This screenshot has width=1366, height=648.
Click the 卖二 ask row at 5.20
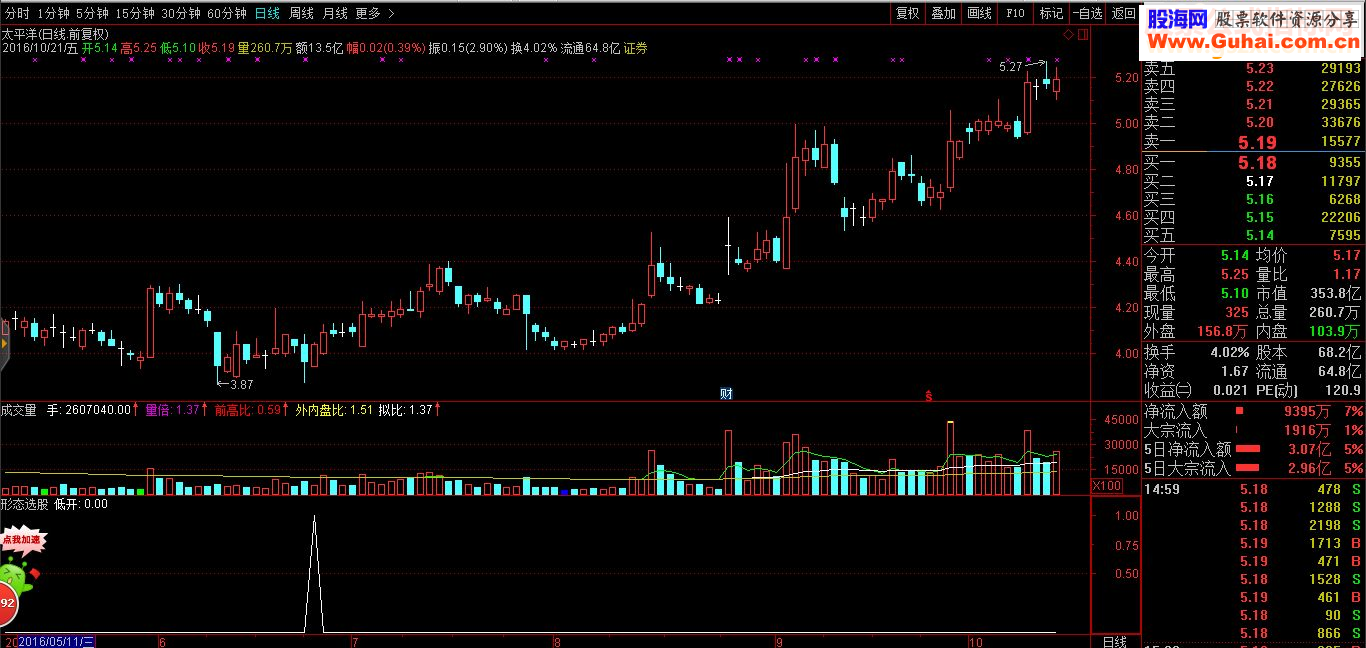[1253, 122]
